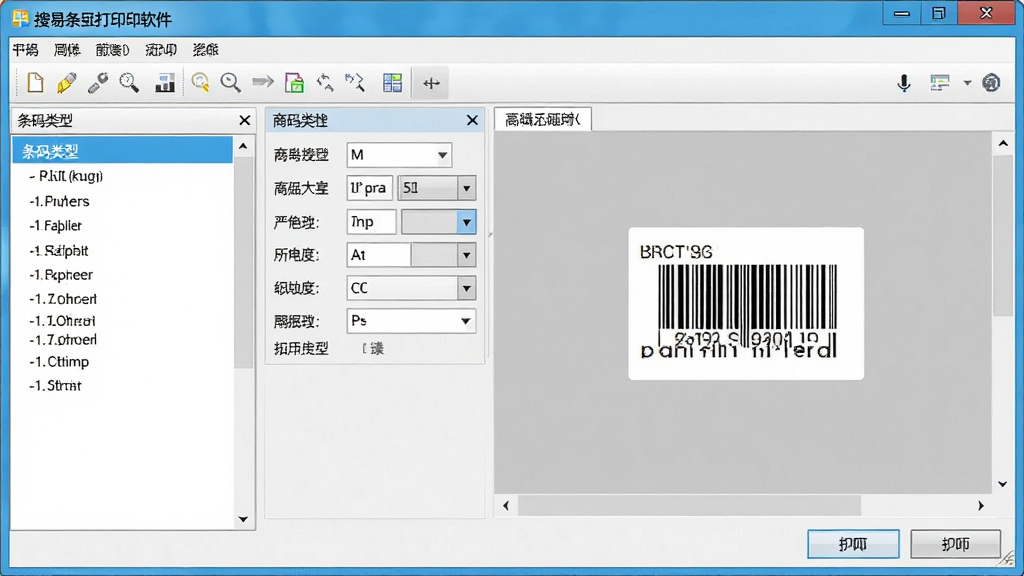Screen dimensions: 1024x576
Task: Click the preview's vertical scroll down arrow
Action: point(1003,484)
